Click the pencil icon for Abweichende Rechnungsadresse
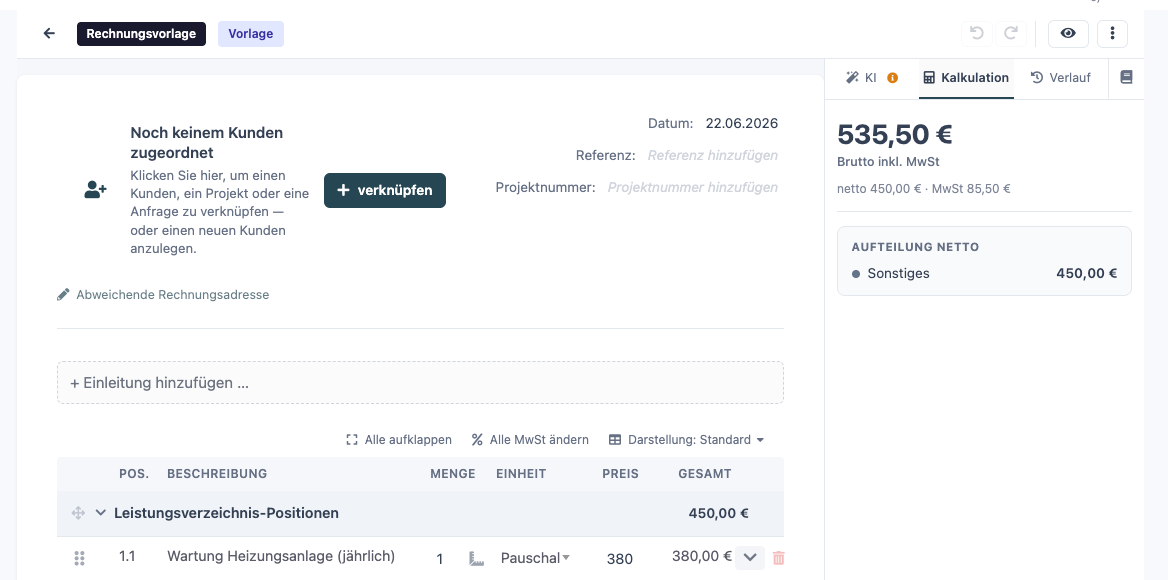Image resolution: width=1168 pixels, height=580 pixels. [x=63, y=294]
